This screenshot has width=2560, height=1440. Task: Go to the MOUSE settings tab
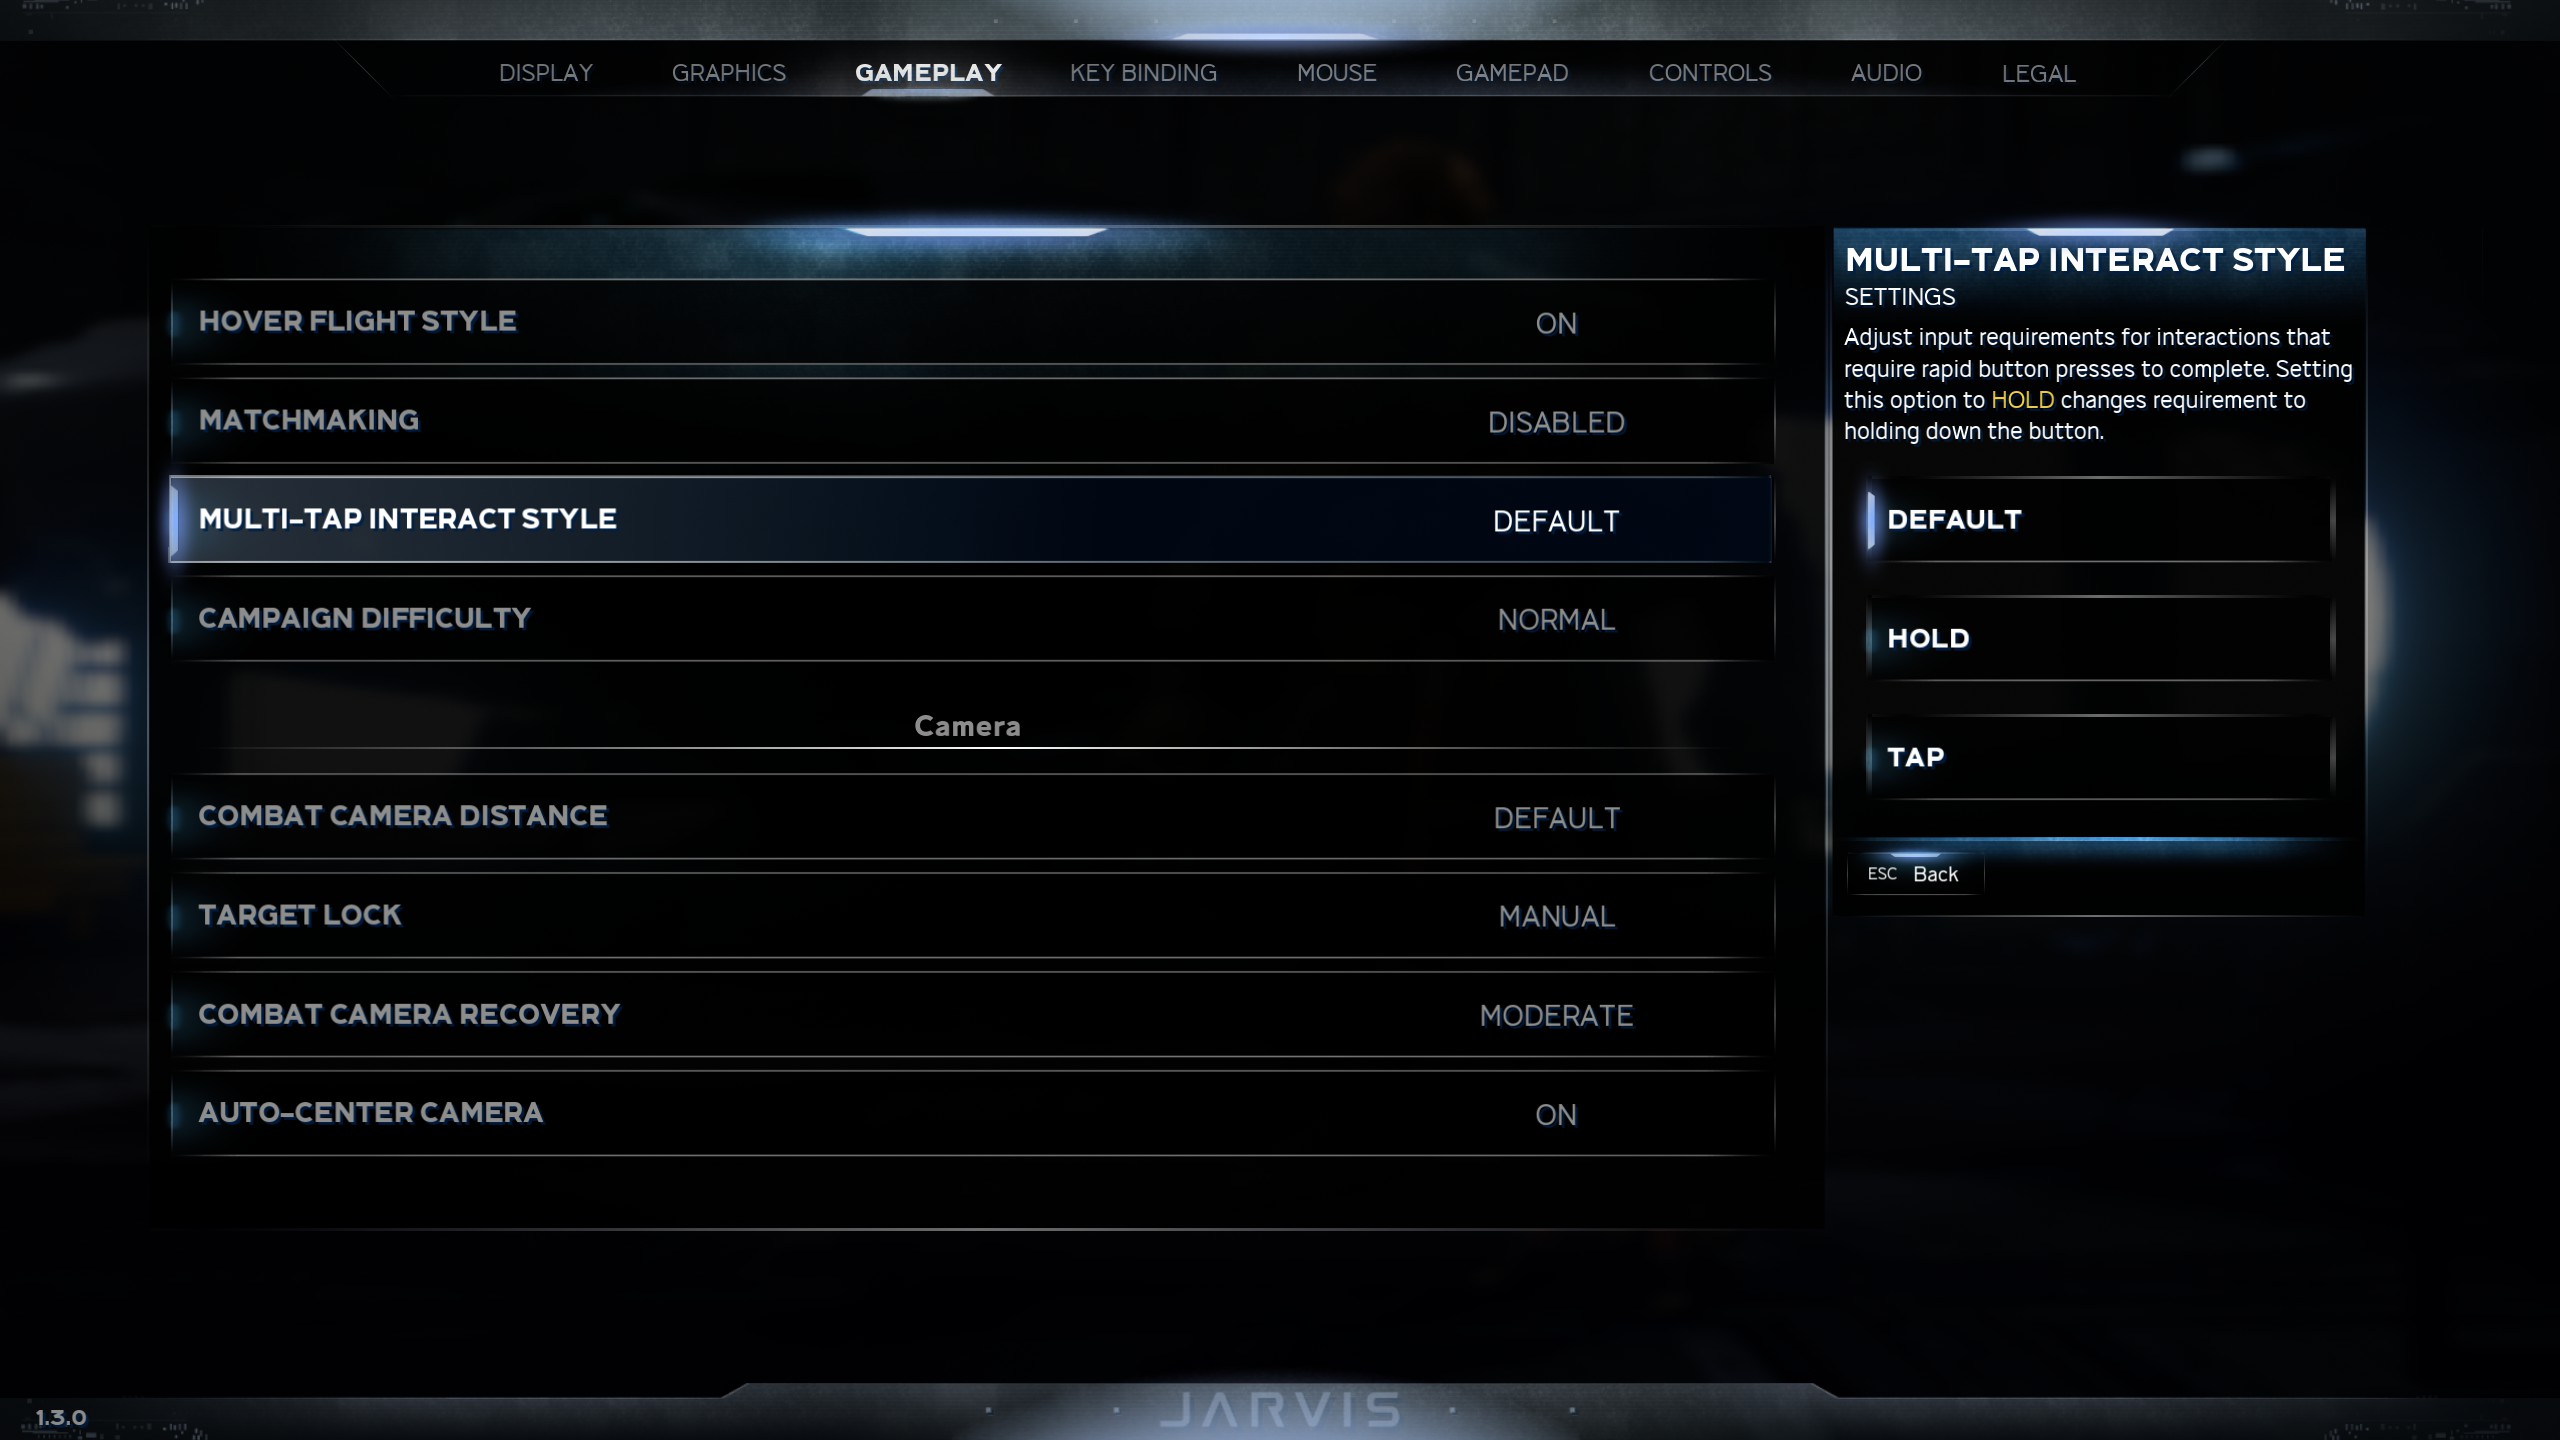point(1336,73)
